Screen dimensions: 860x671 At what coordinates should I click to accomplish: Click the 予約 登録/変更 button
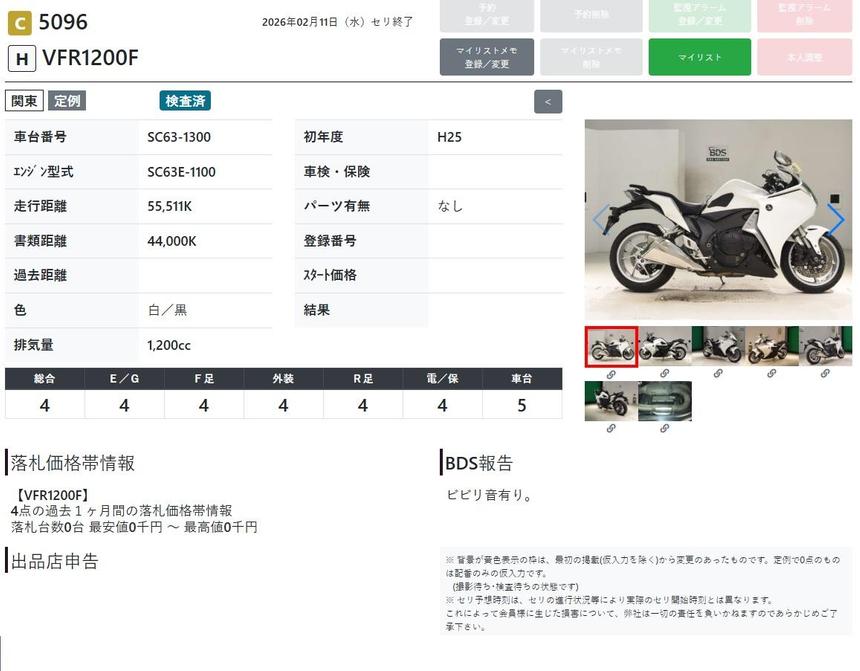pos(487,15)
